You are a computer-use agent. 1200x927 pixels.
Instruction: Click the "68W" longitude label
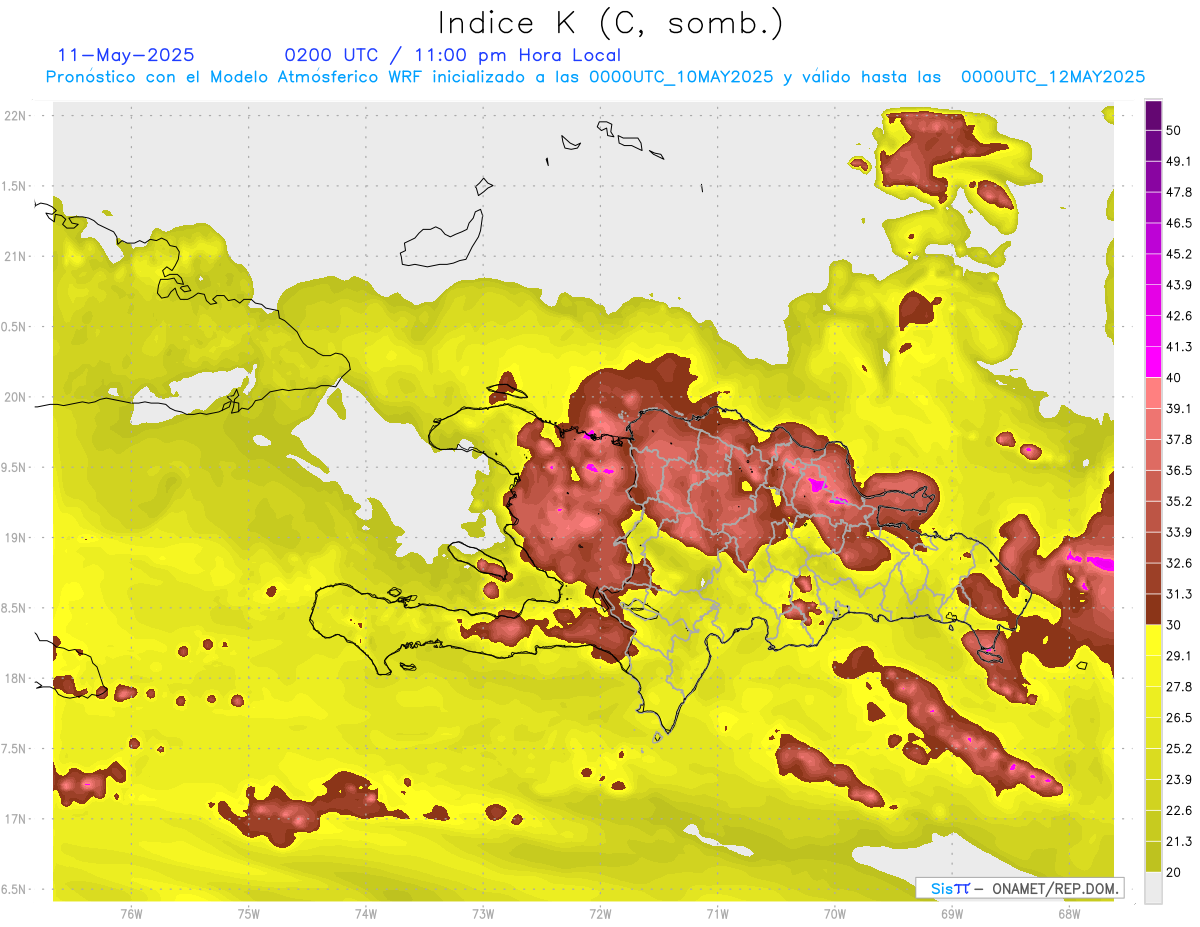(x=1069, y=913)
